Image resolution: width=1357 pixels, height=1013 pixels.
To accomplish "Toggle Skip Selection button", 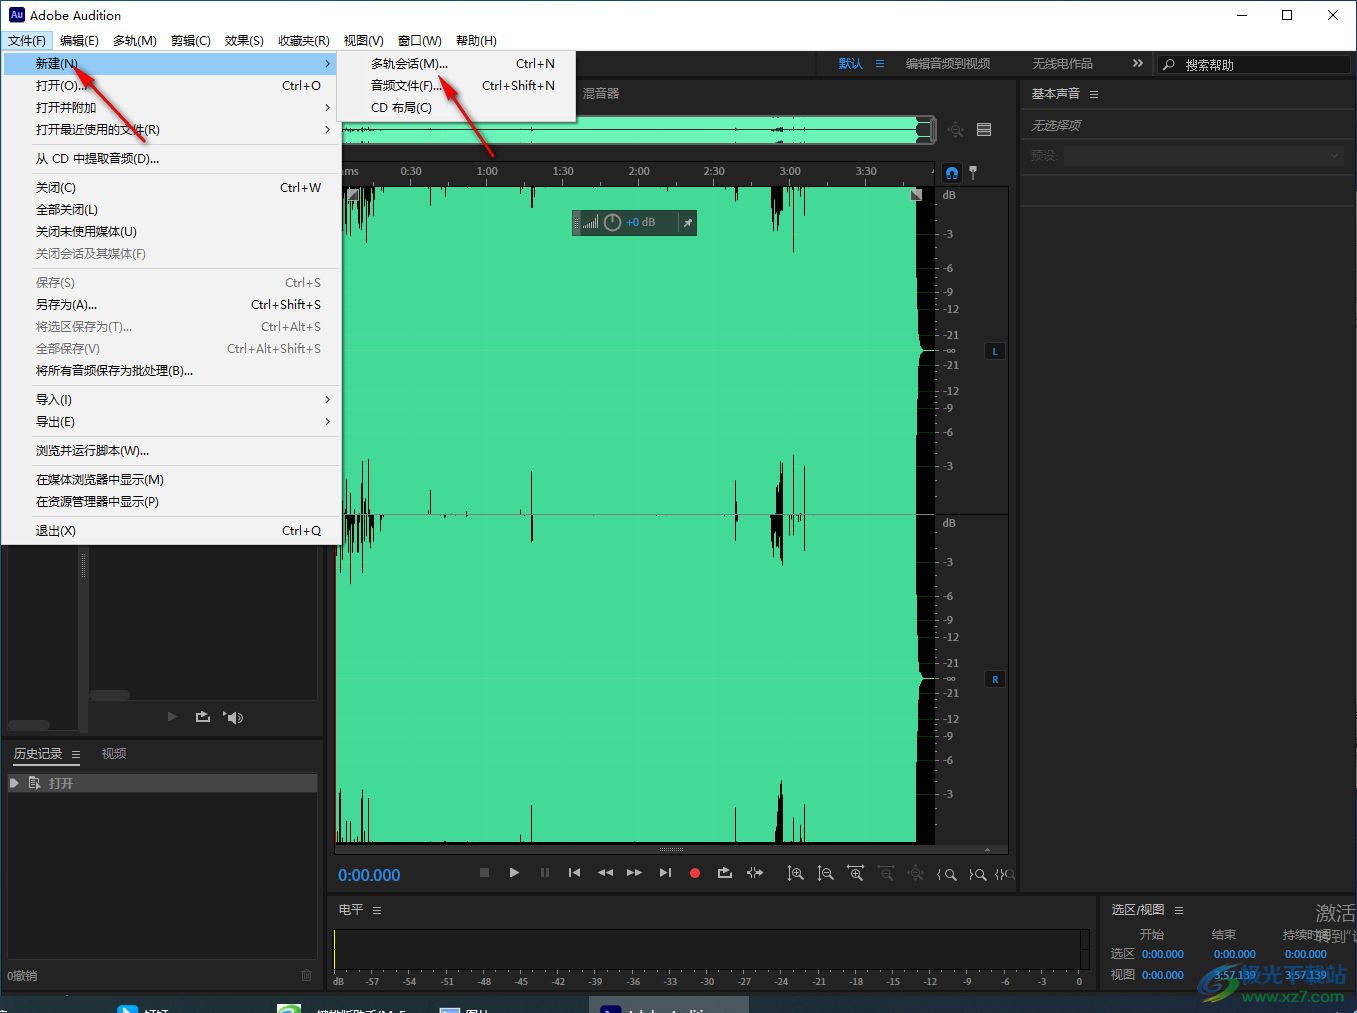I will [755, 873].
